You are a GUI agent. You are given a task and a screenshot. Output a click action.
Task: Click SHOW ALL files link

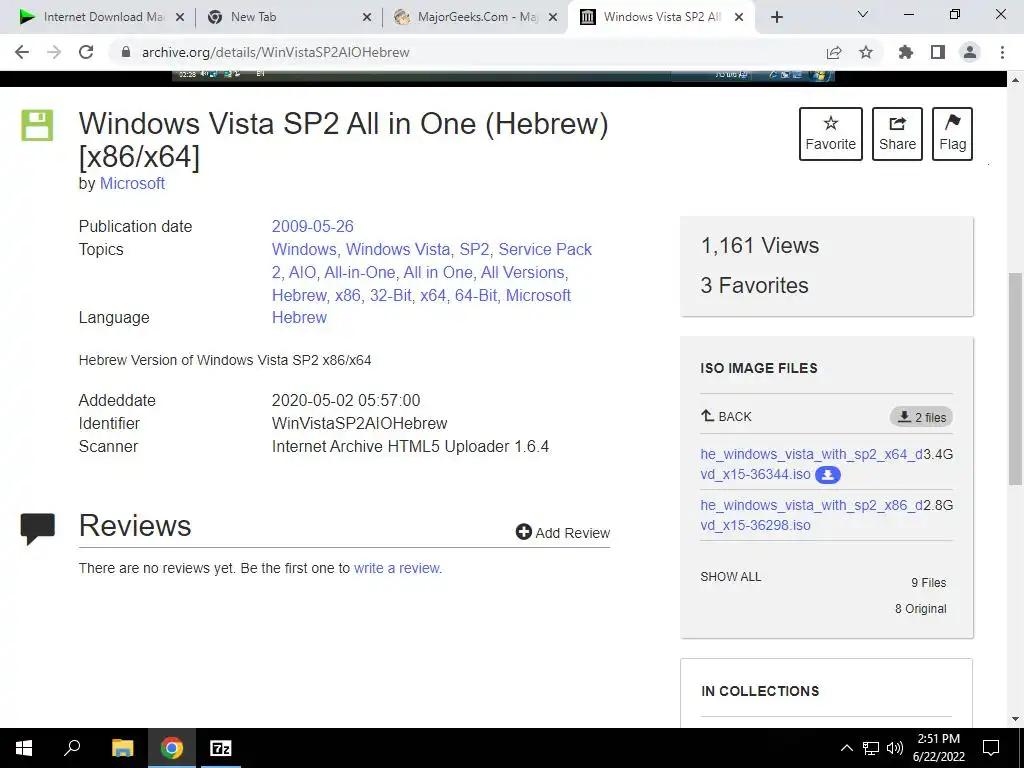click(731, 577)
